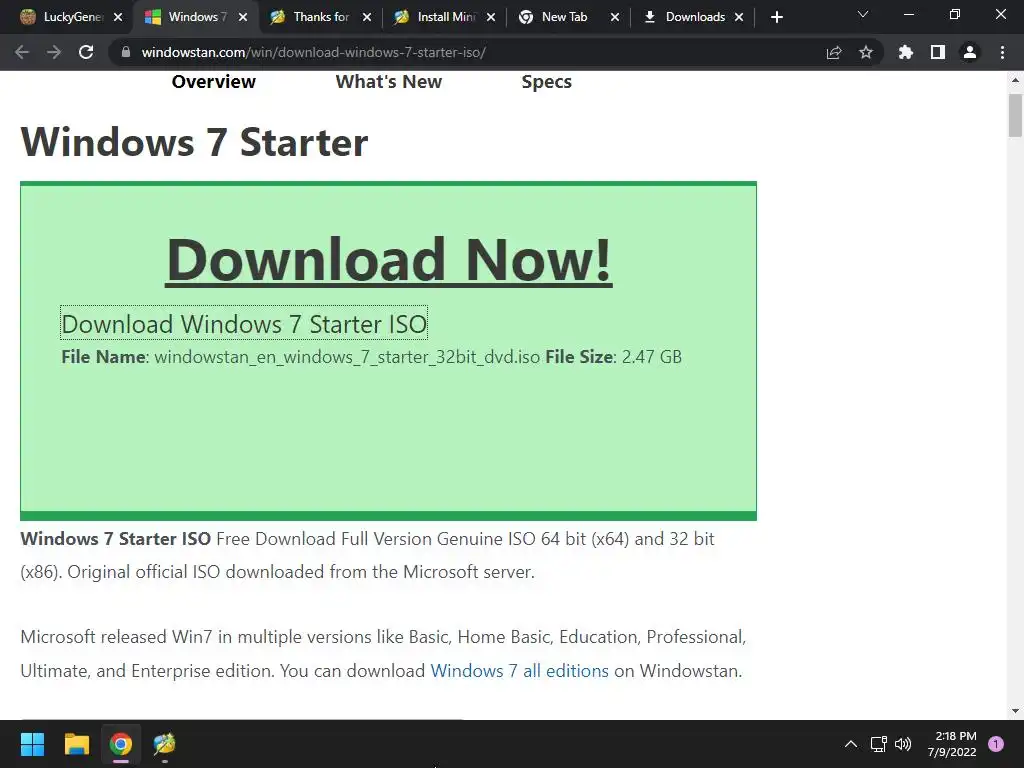This screenshot has width=1024, height=768.
Task: Close the Downloads tab
Action: coord(739,17)
